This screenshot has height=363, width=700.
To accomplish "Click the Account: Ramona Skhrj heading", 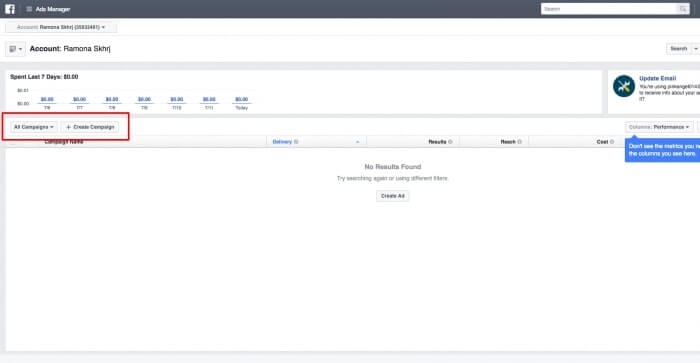I will (x=70, y=49).
